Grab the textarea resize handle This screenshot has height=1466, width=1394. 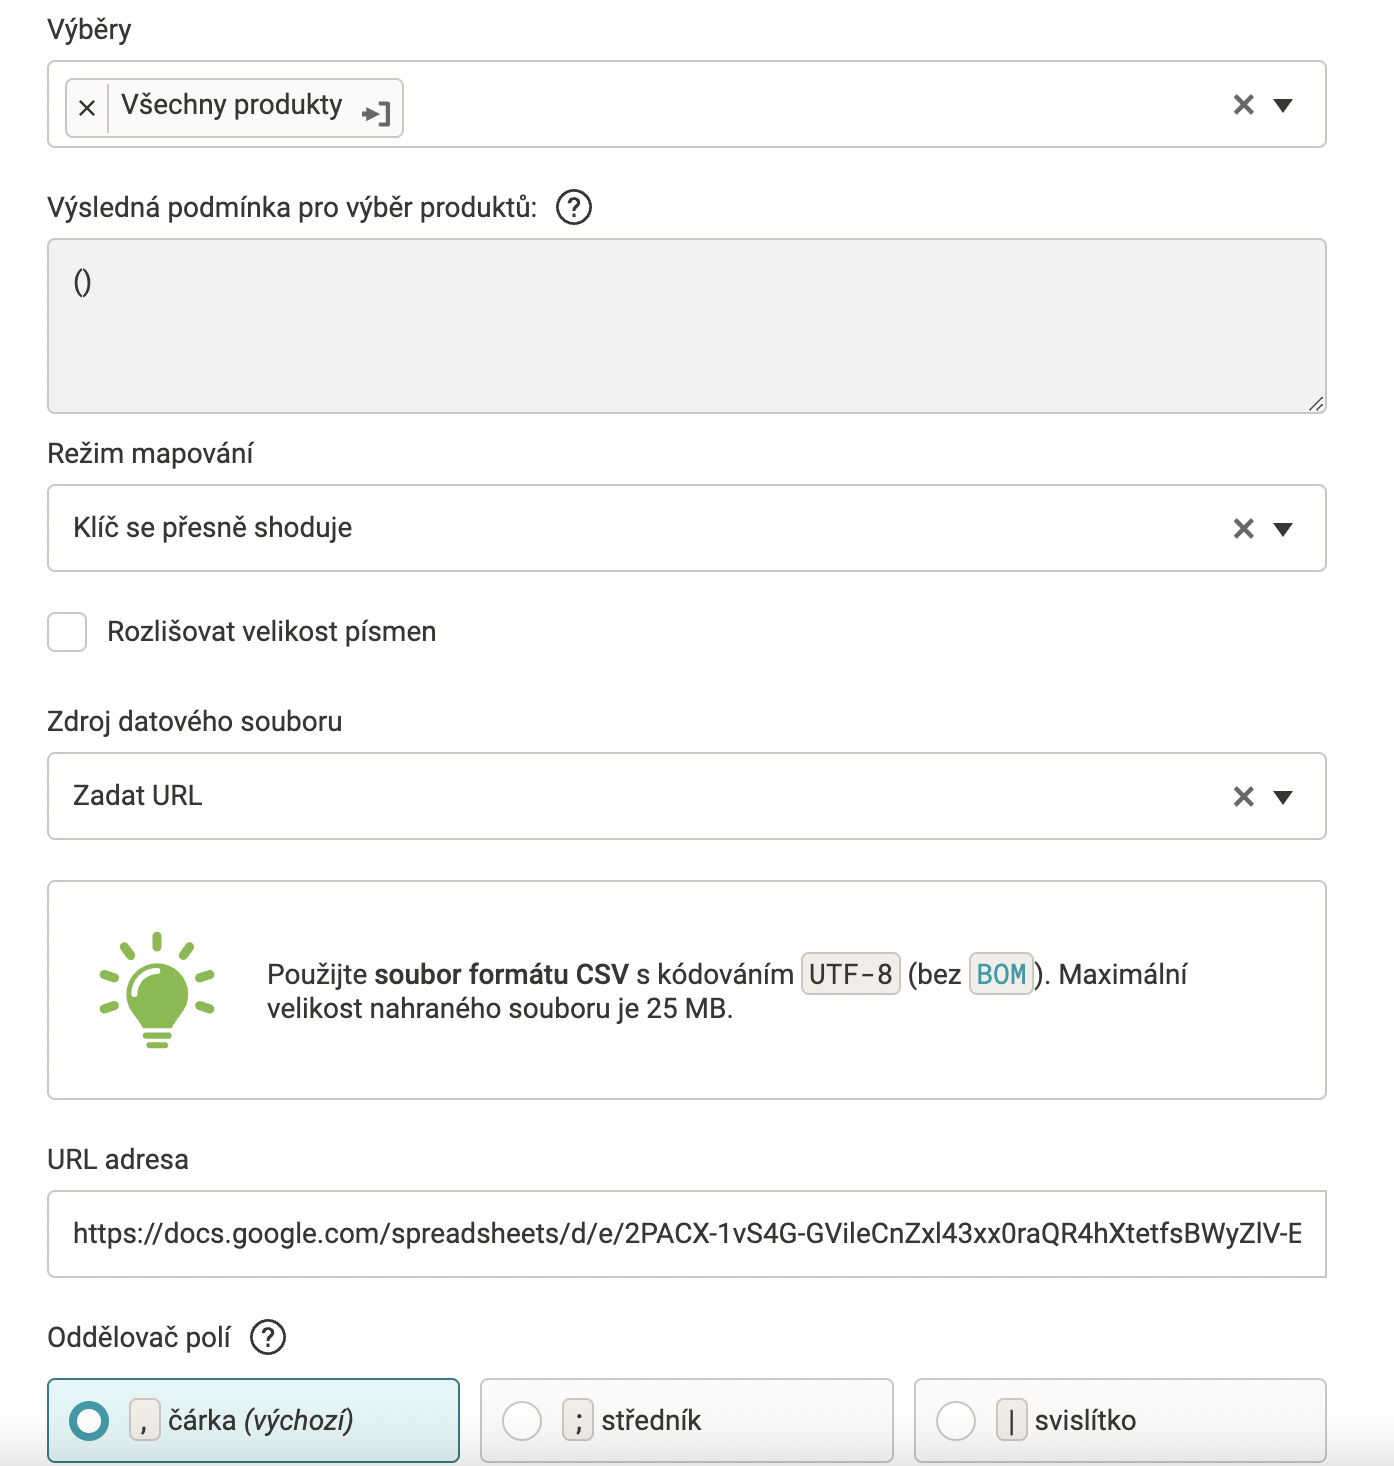click(x=1316, y=404)
